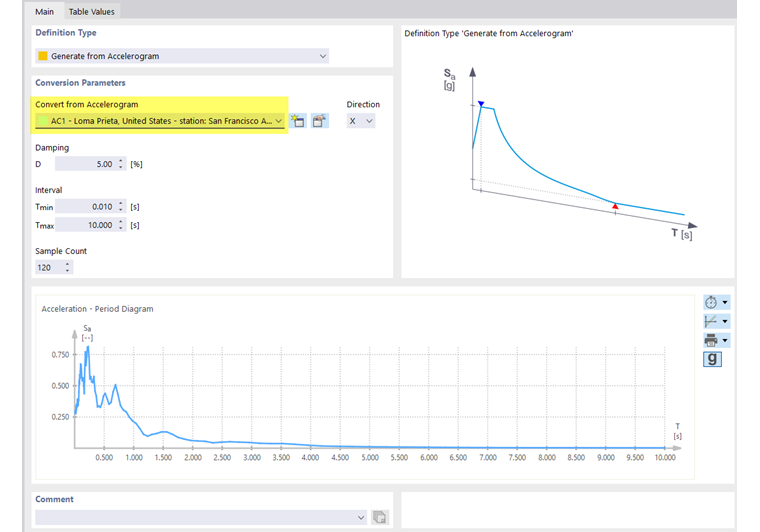The width and height of the screenshot is (760, 532).
Task: Click the printer icon for the diagram
Action: 711,340
